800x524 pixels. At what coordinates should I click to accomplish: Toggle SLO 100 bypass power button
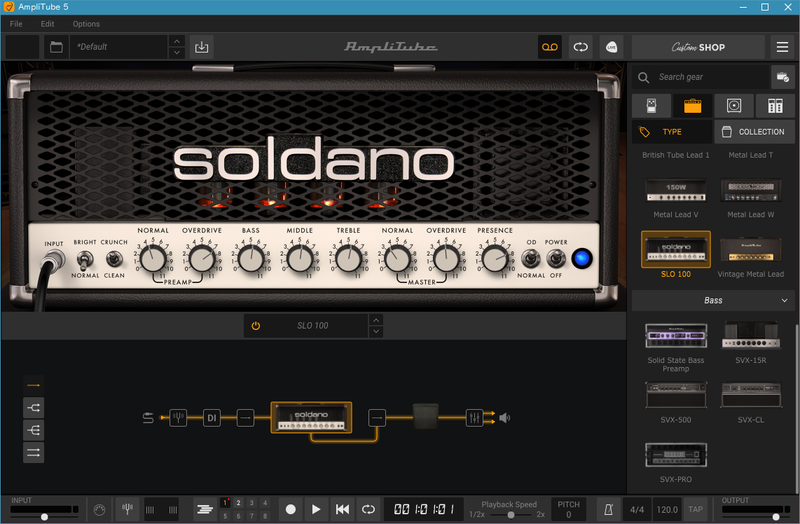click(256, 326)
